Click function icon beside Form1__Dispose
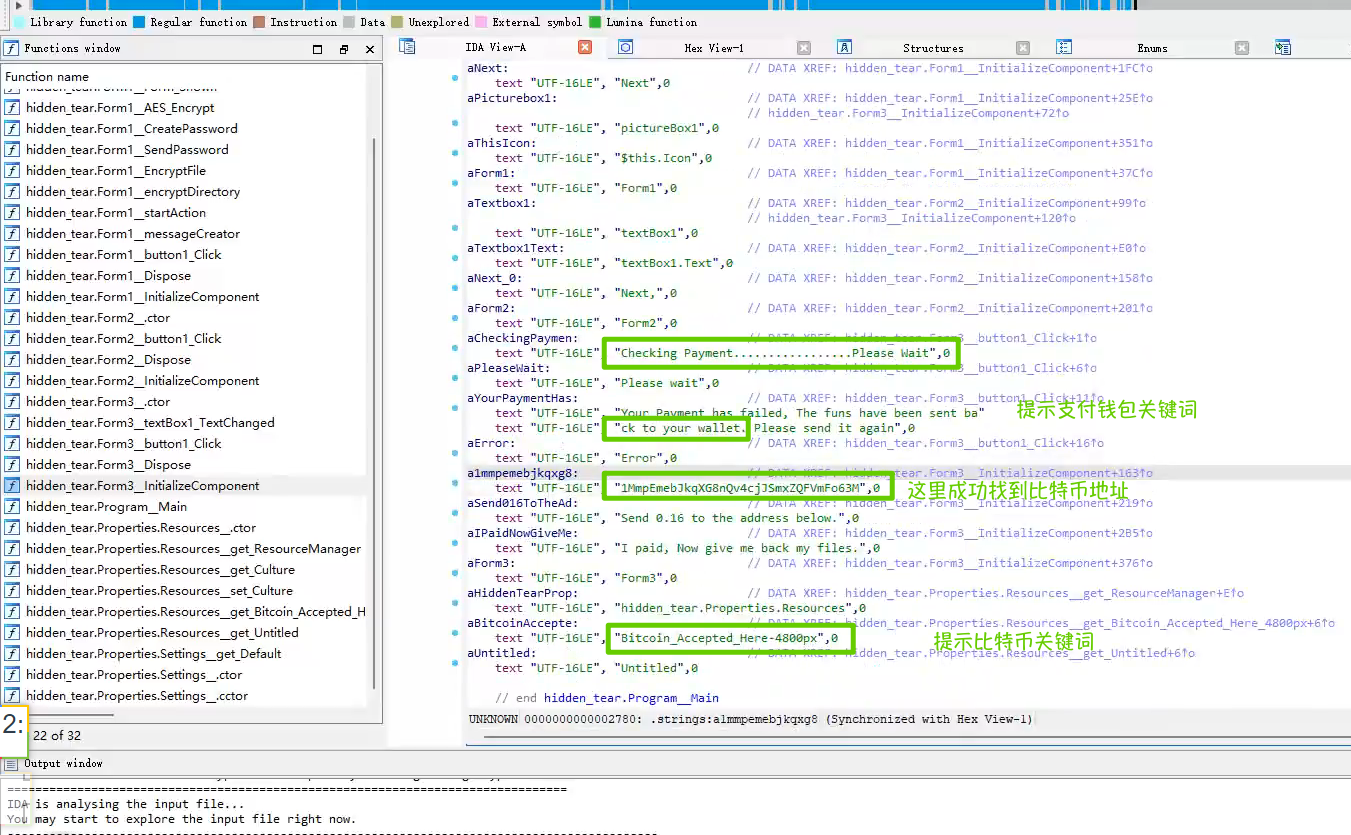 (13, 275)
